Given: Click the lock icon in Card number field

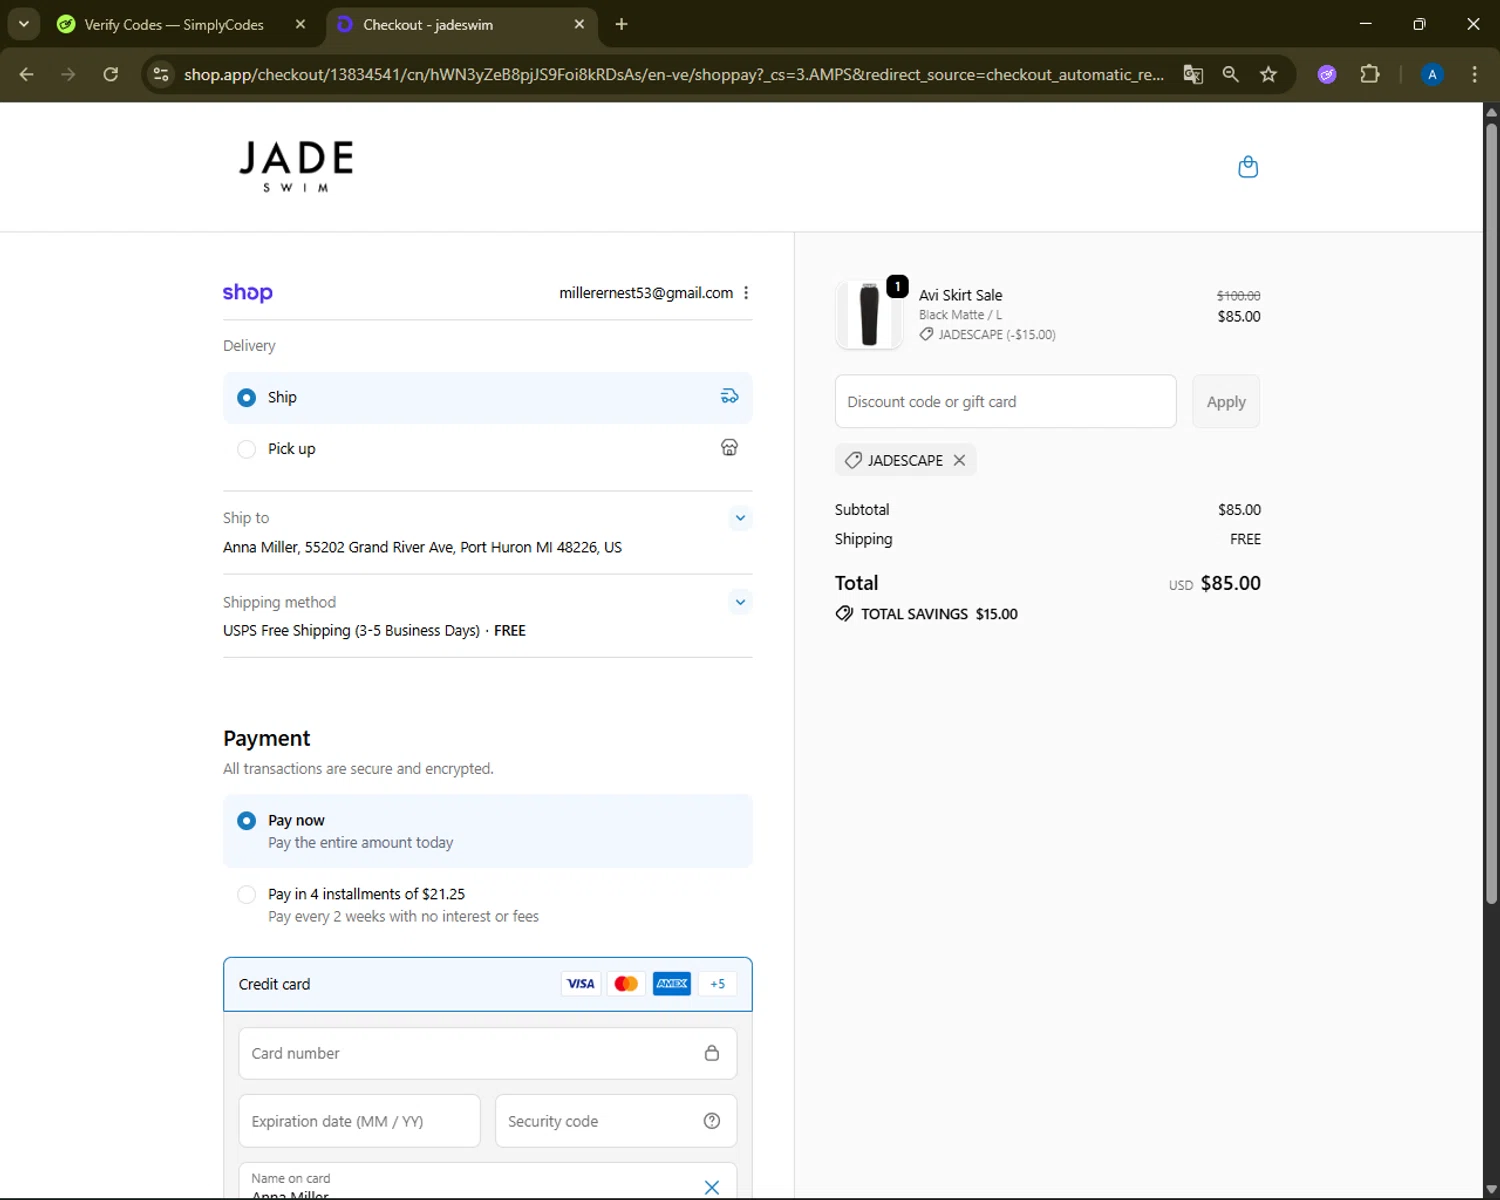Looking at the screenshot, I should [x=712, y=1053].
